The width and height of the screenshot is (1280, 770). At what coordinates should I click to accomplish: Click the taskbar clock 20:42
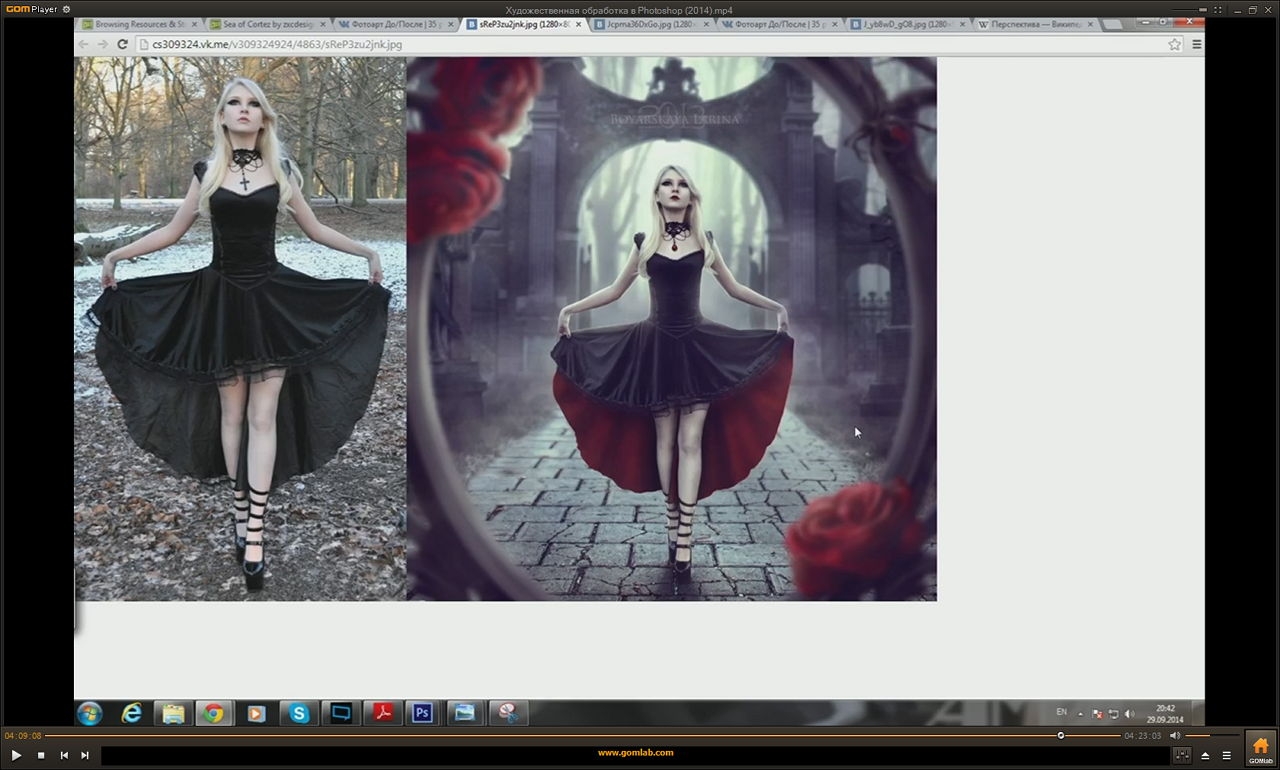(x=1165, y=713)
